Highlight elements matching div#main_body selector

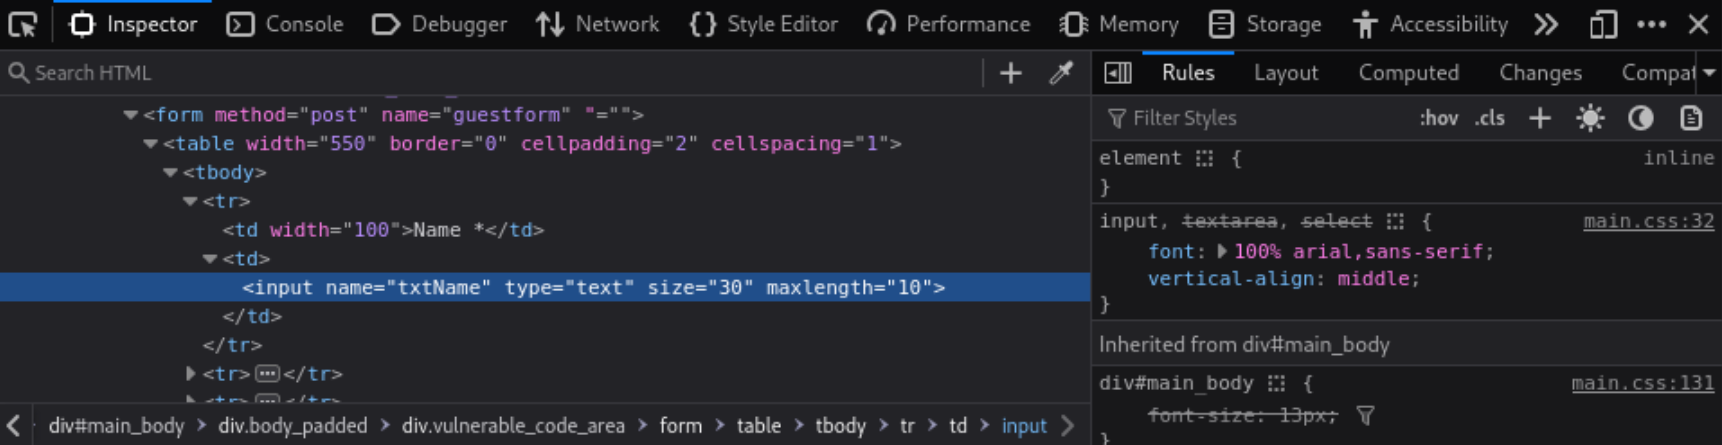coord(1276,383)
